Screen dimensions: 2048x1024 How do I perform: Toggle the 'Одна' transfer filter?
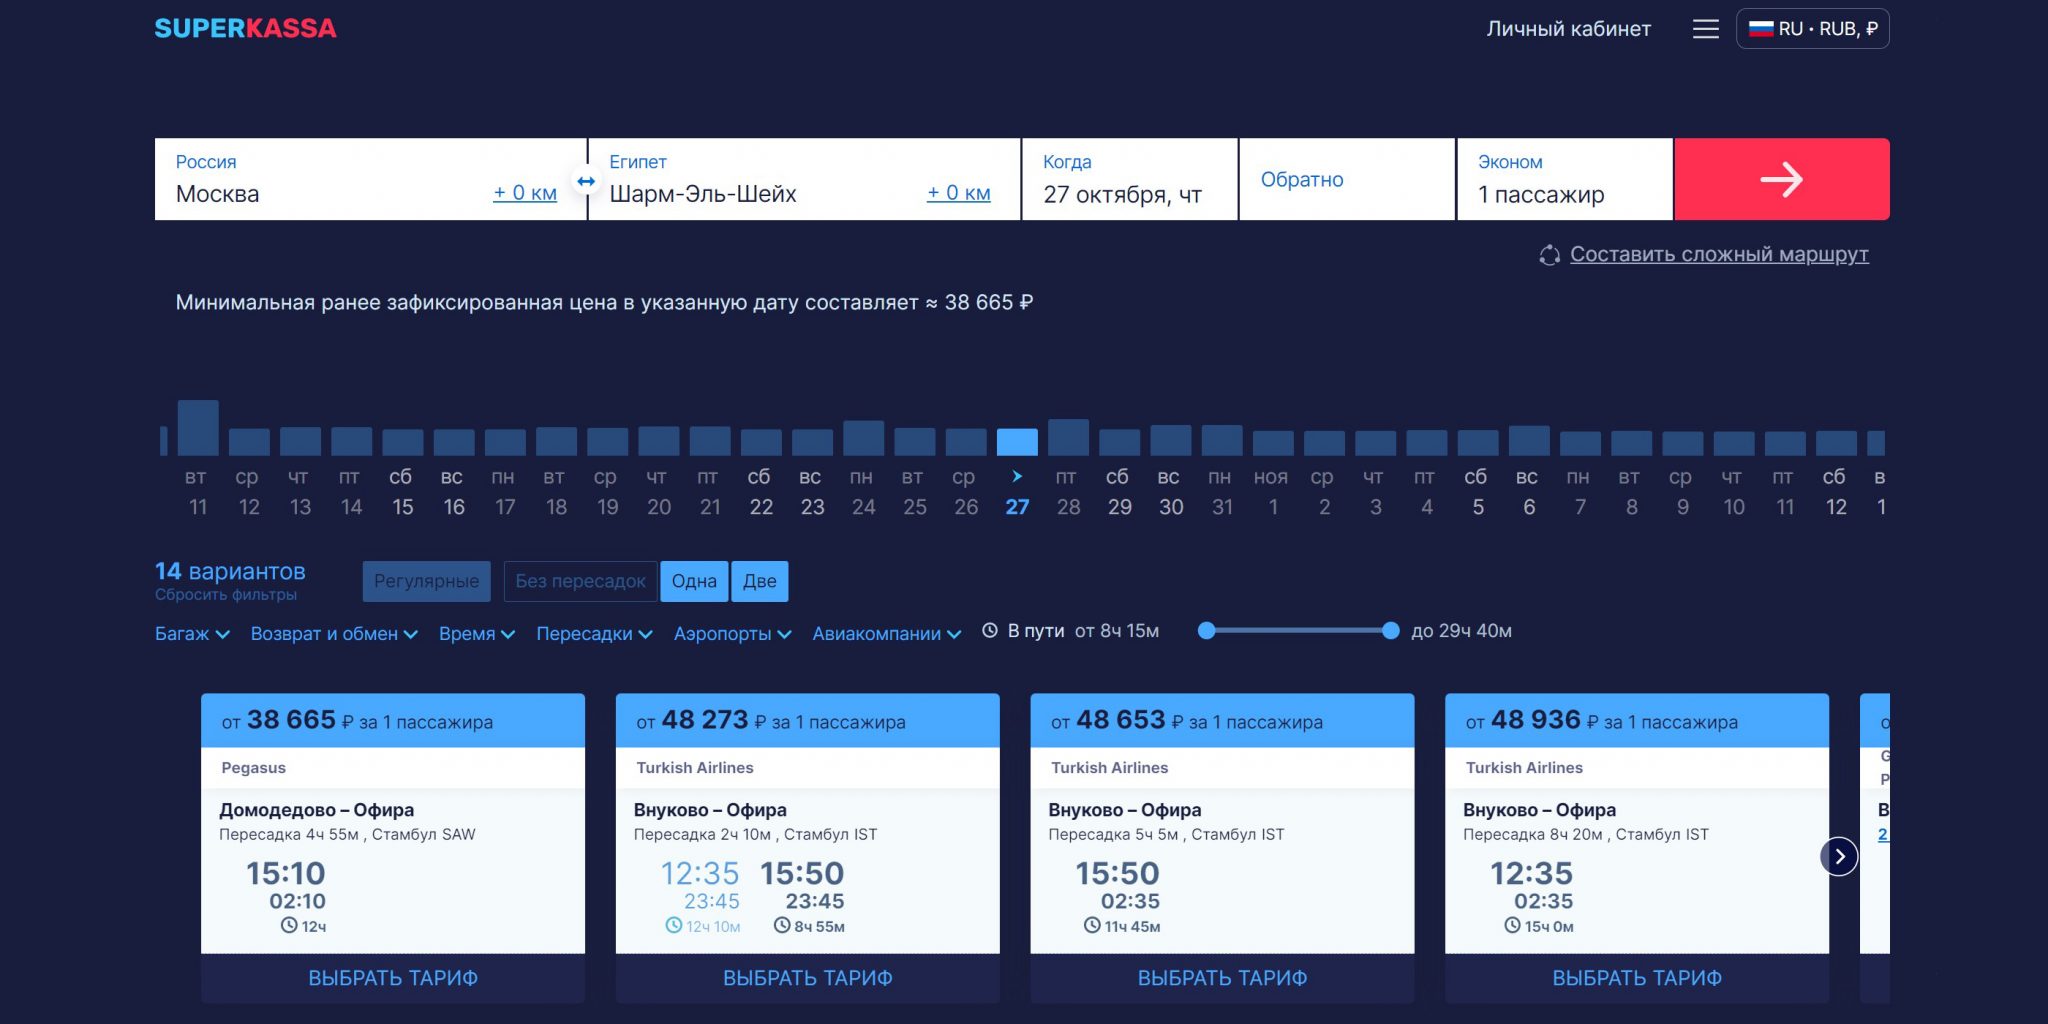[x=694, y=581]
